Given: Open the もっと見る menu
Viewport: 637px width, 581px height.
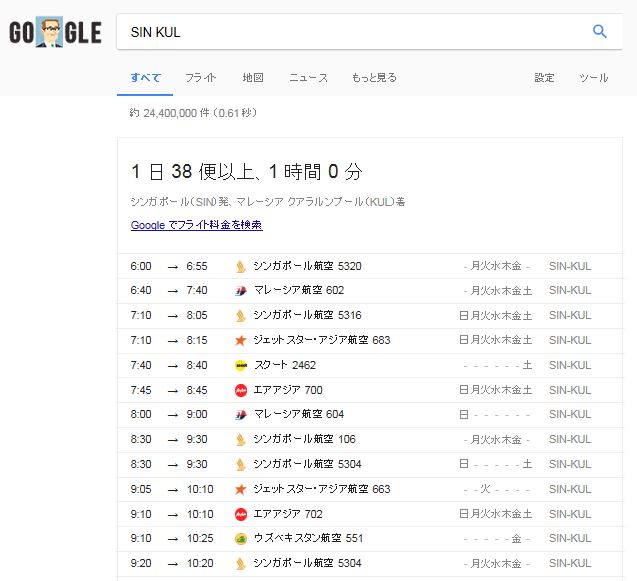Looking at the screenshot, I should pos(374,77).
